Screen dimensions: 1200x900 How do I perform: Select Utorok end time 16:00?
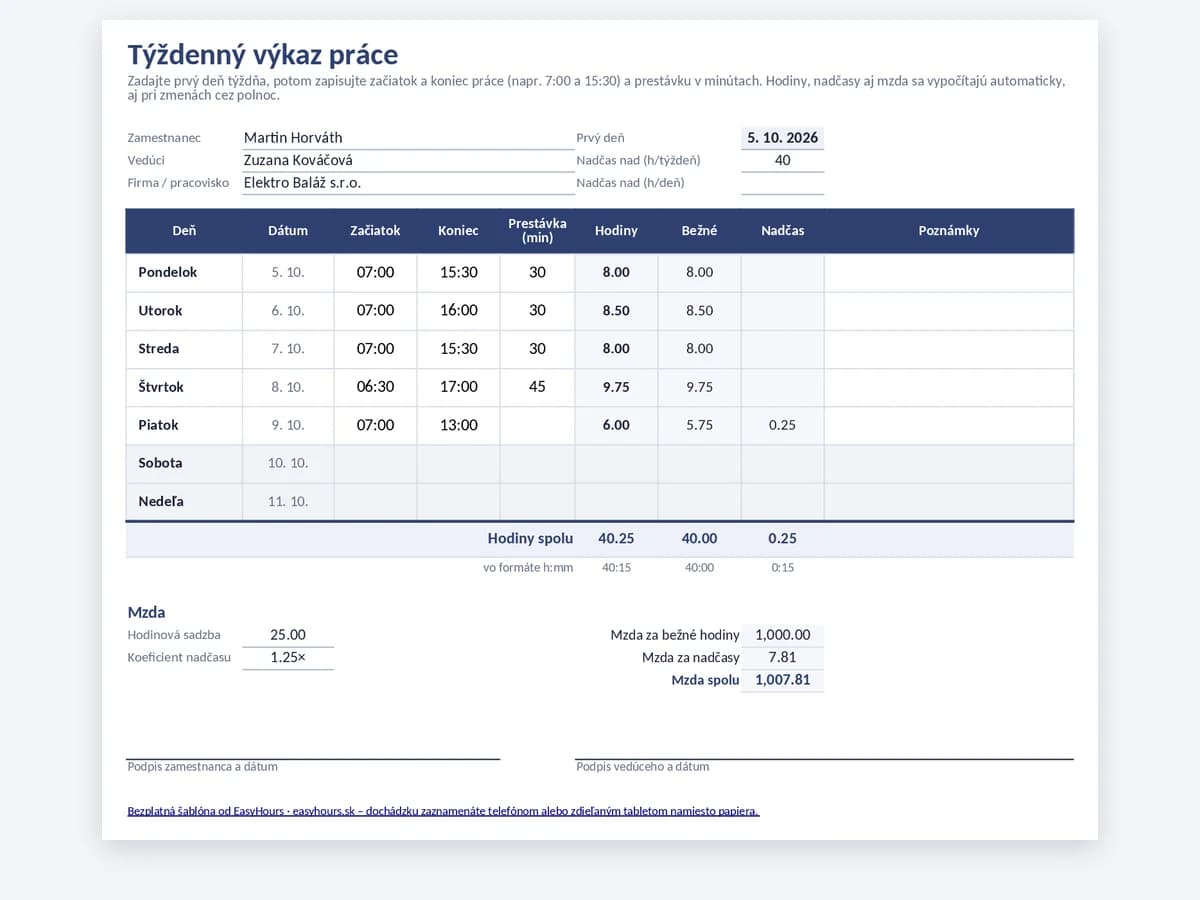tap(458, 311)
